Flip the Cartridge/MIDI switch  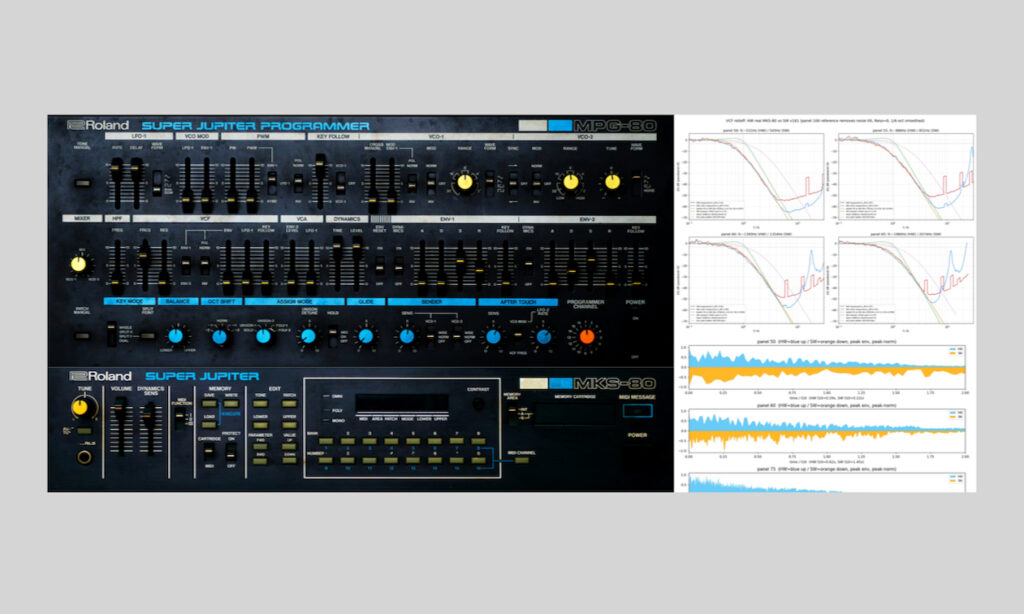[208, 451]
